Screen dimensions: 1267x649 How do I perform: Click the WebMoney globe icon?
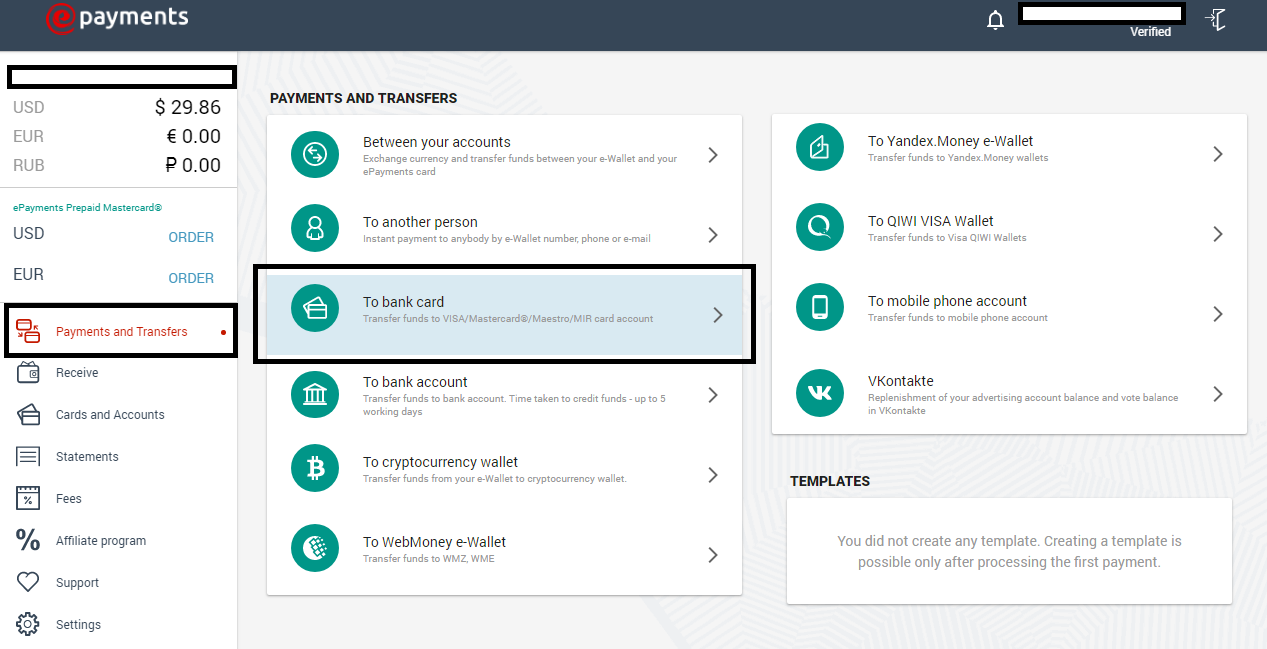coord(316,548)
